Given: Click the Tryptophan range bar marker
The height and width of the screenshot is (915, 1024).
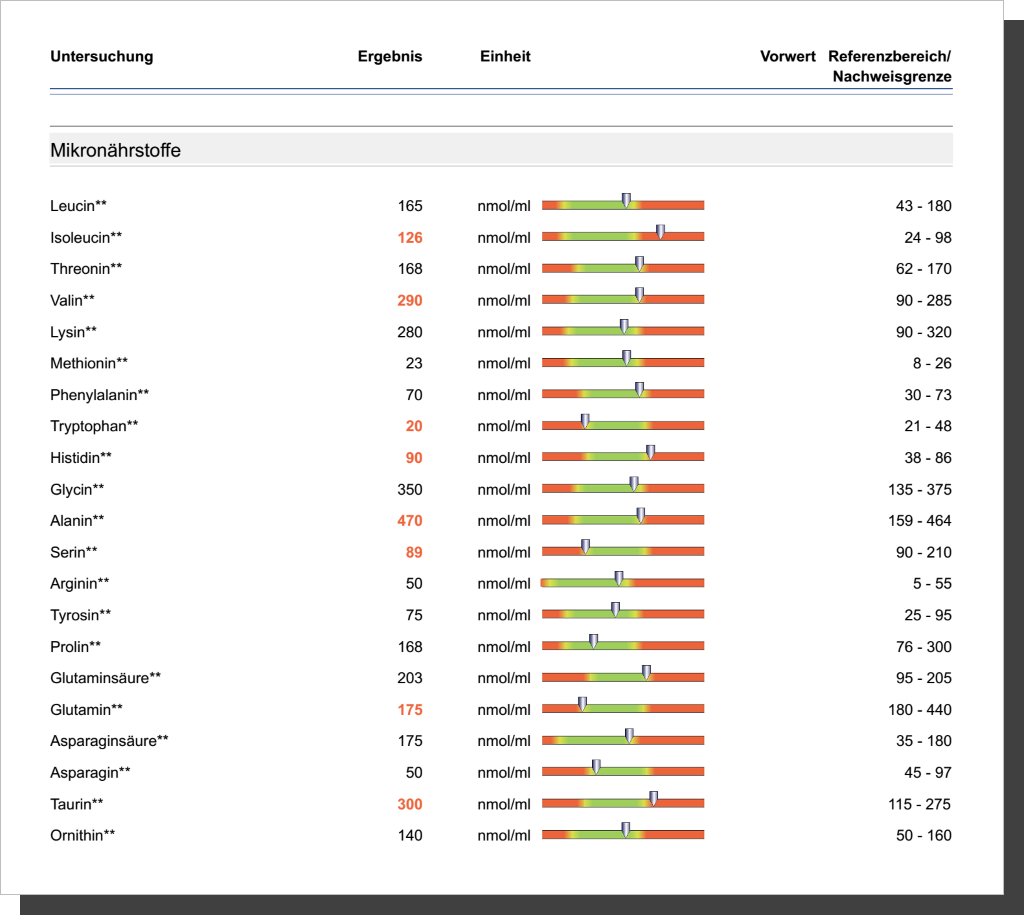Looking at the screenshot, I should (x=585, y=422).
